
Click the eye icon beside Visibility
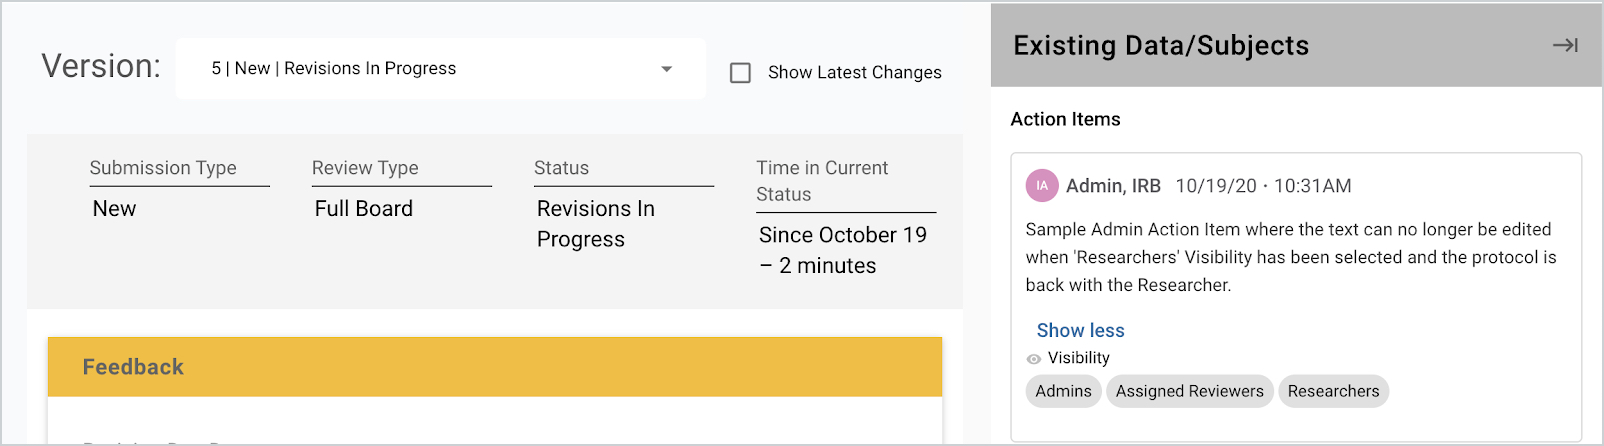point(1034,359)
